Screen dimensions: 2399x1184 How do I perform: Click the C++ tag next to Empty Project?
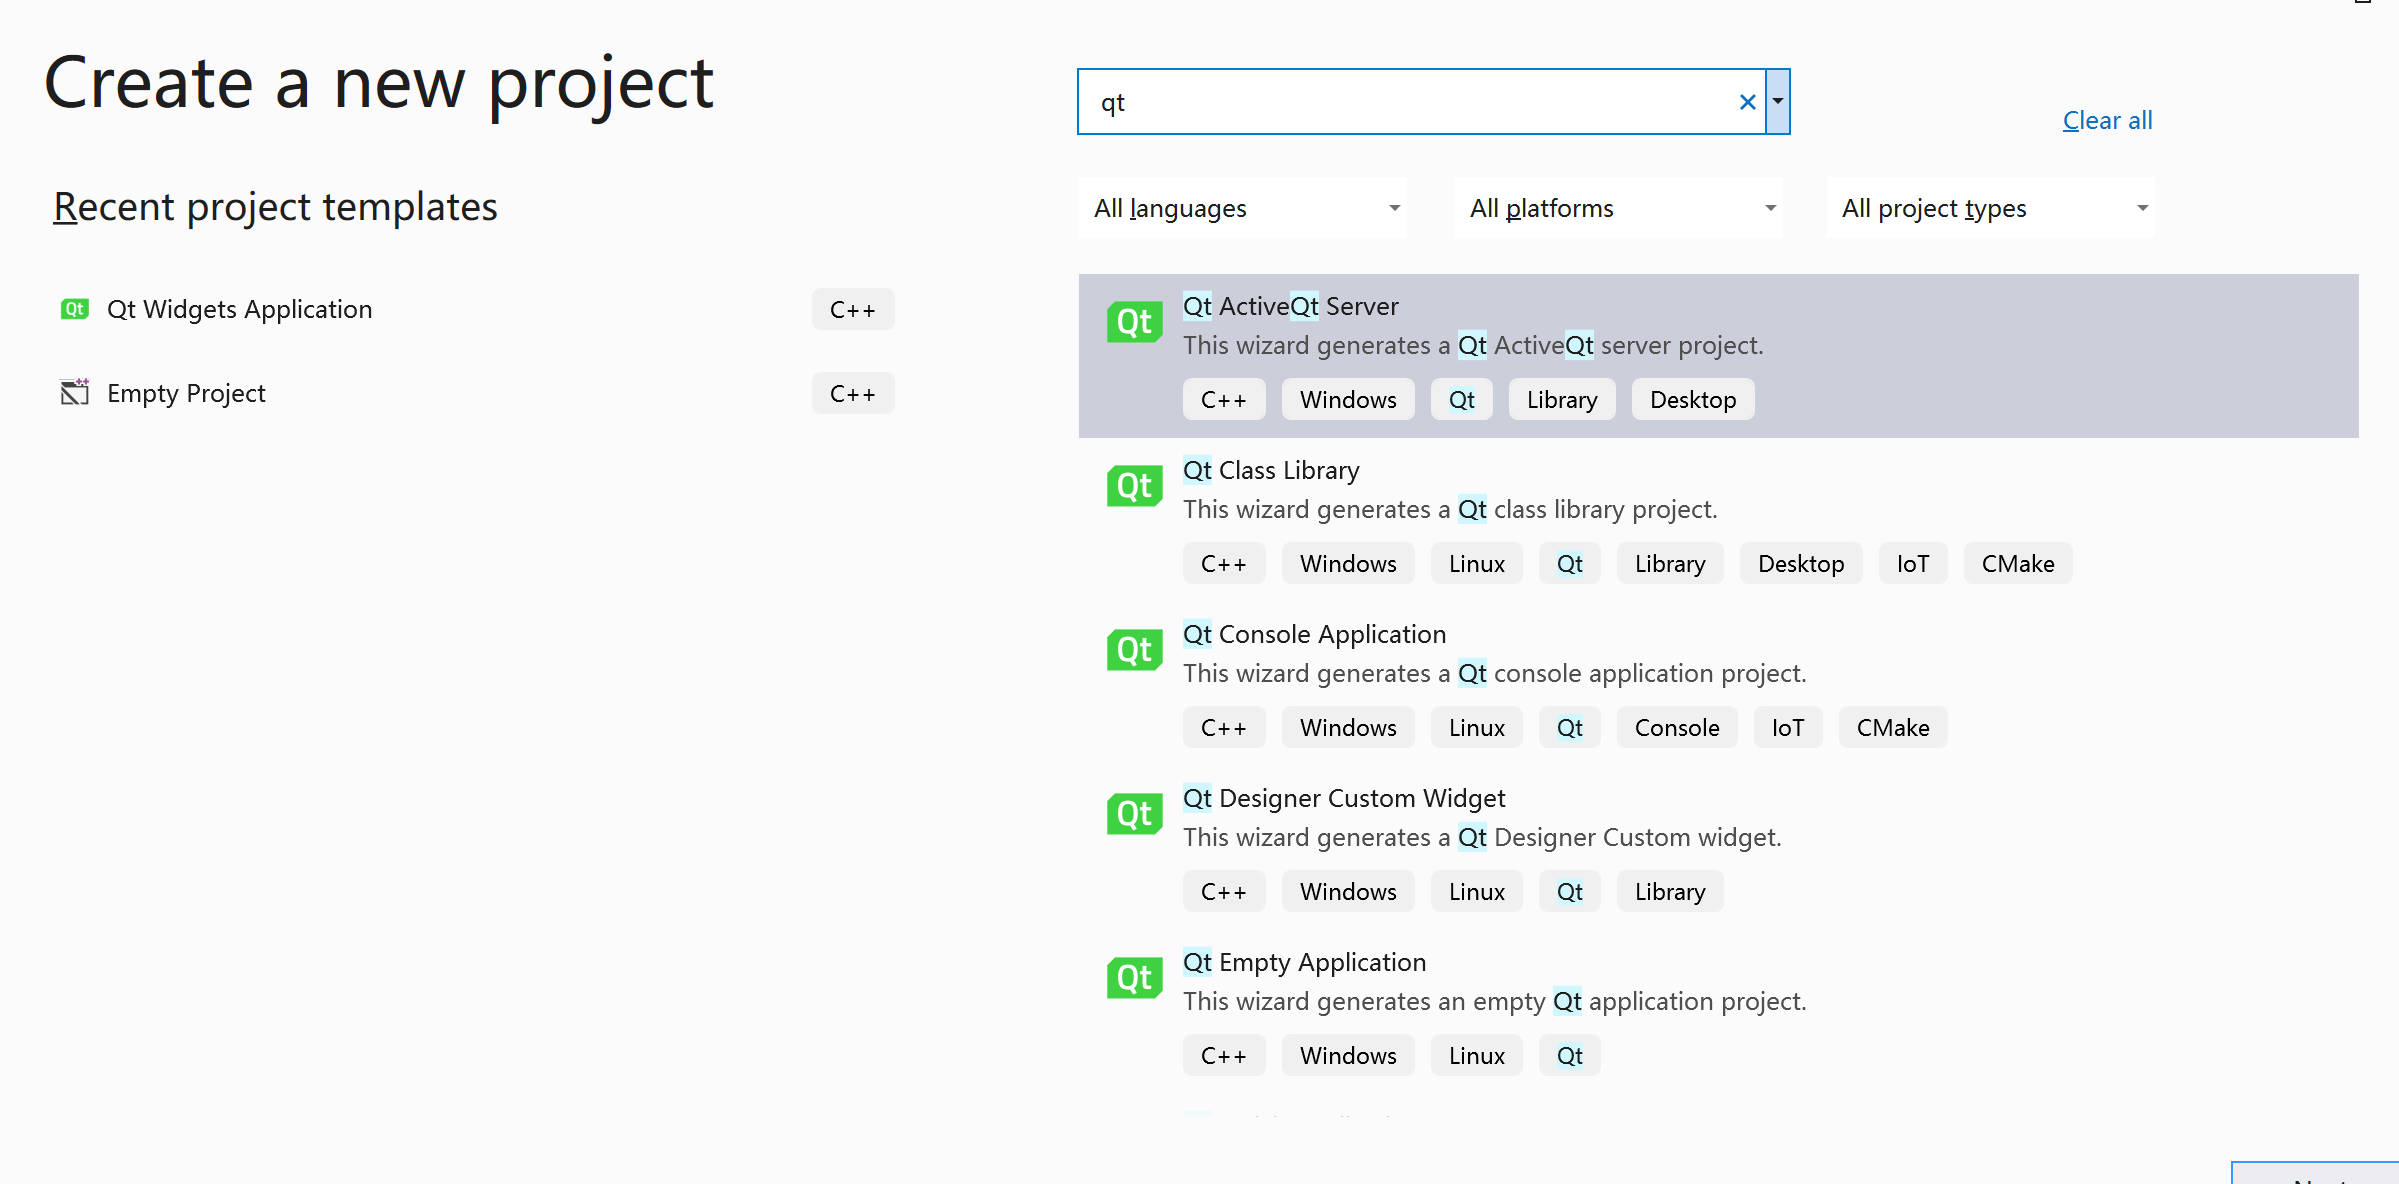point(852,393)
